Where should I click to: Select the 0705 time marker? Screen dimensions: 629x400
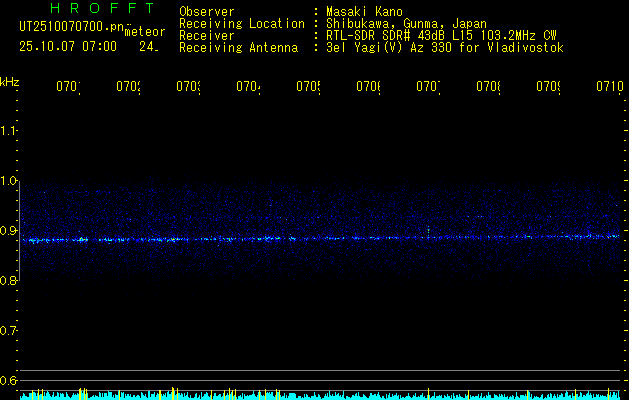click(x=307, y=87)
